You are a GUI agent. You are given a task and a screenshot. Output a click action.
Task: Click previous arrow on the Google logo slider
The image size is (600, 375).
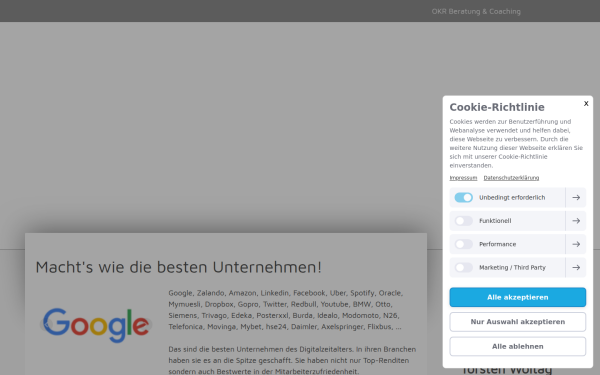click(46, 324)
